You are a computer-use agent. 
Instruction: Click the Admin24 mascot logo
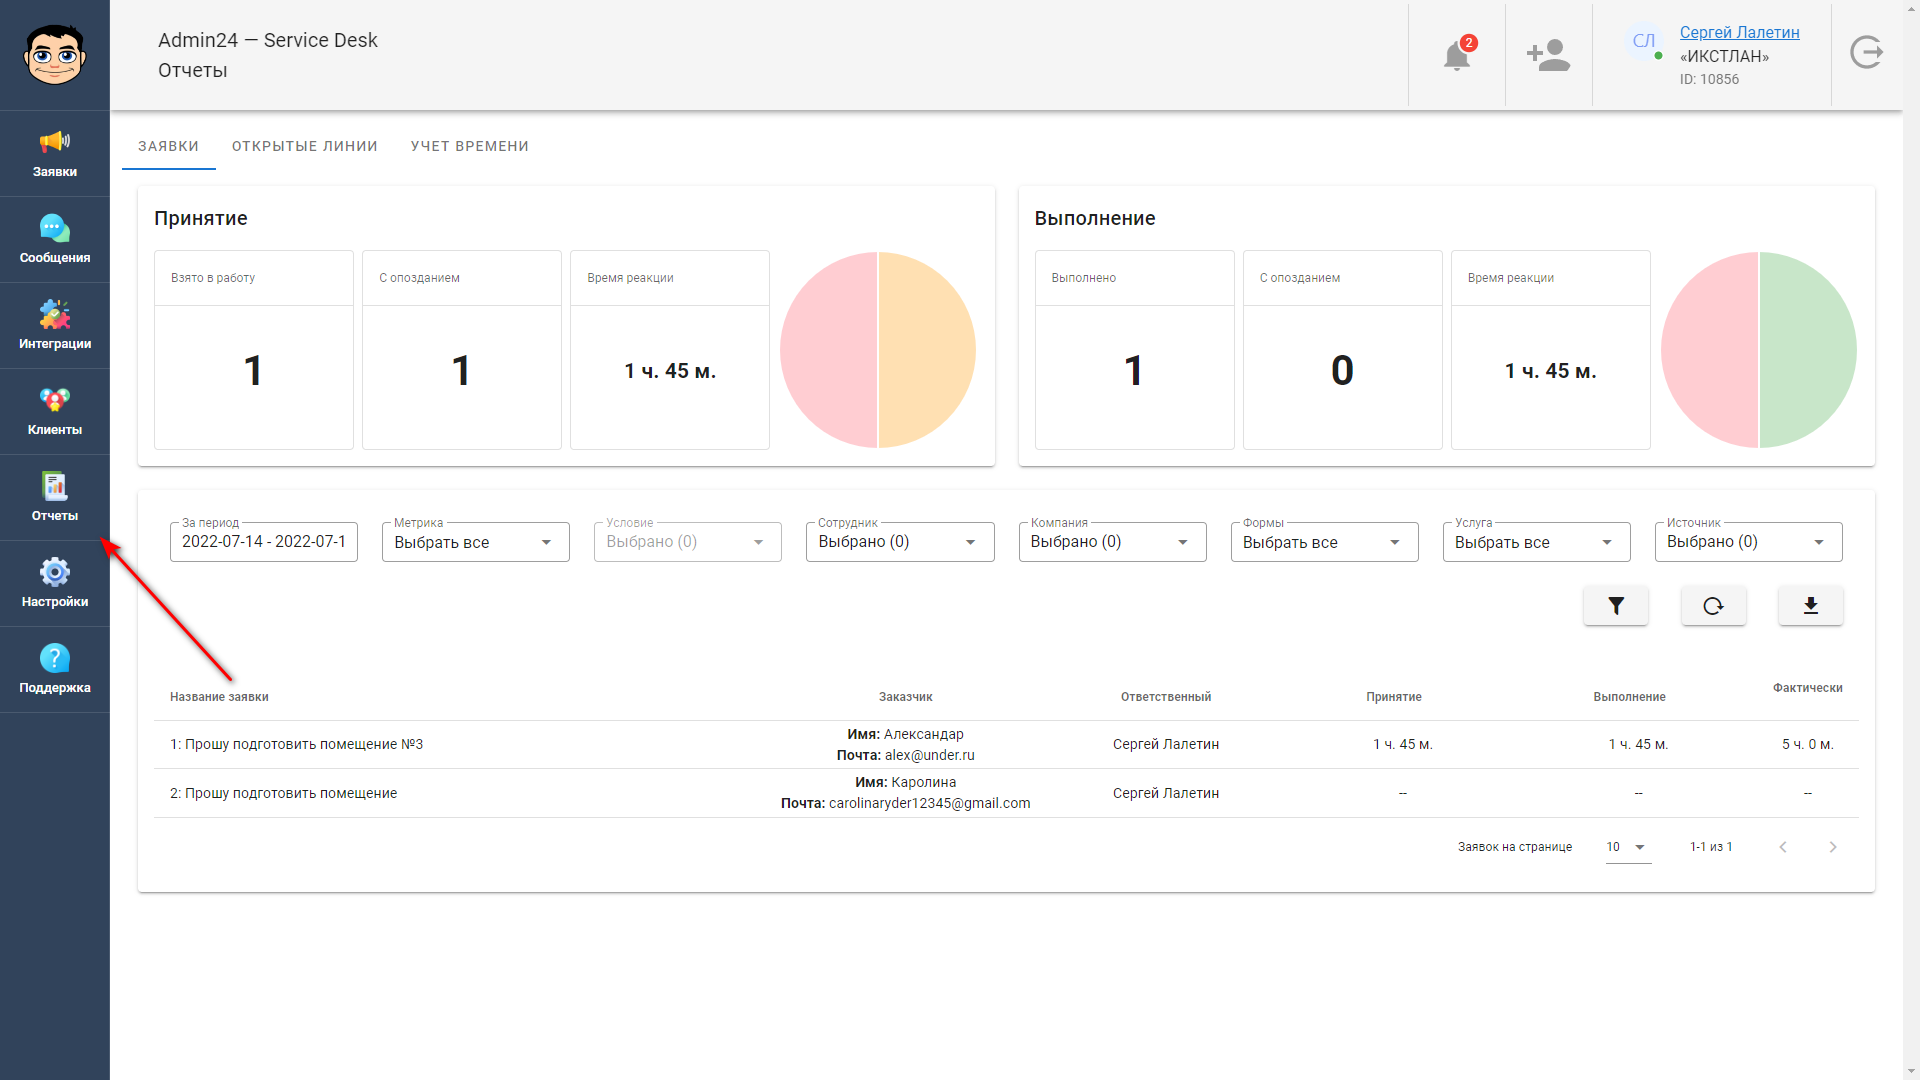pos(55,55)
